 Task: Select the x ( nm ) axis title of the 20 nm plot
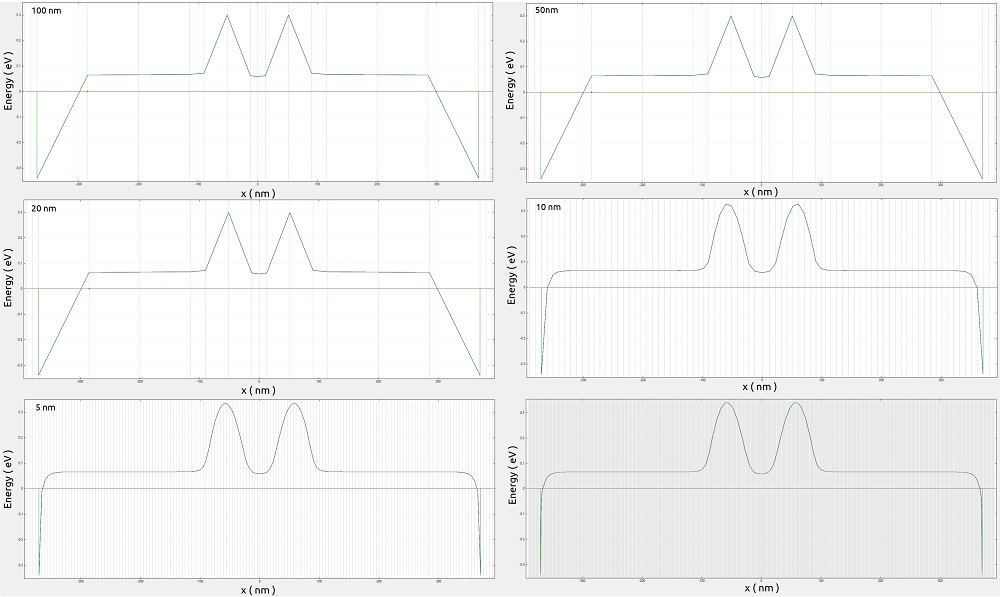[258, 390]
